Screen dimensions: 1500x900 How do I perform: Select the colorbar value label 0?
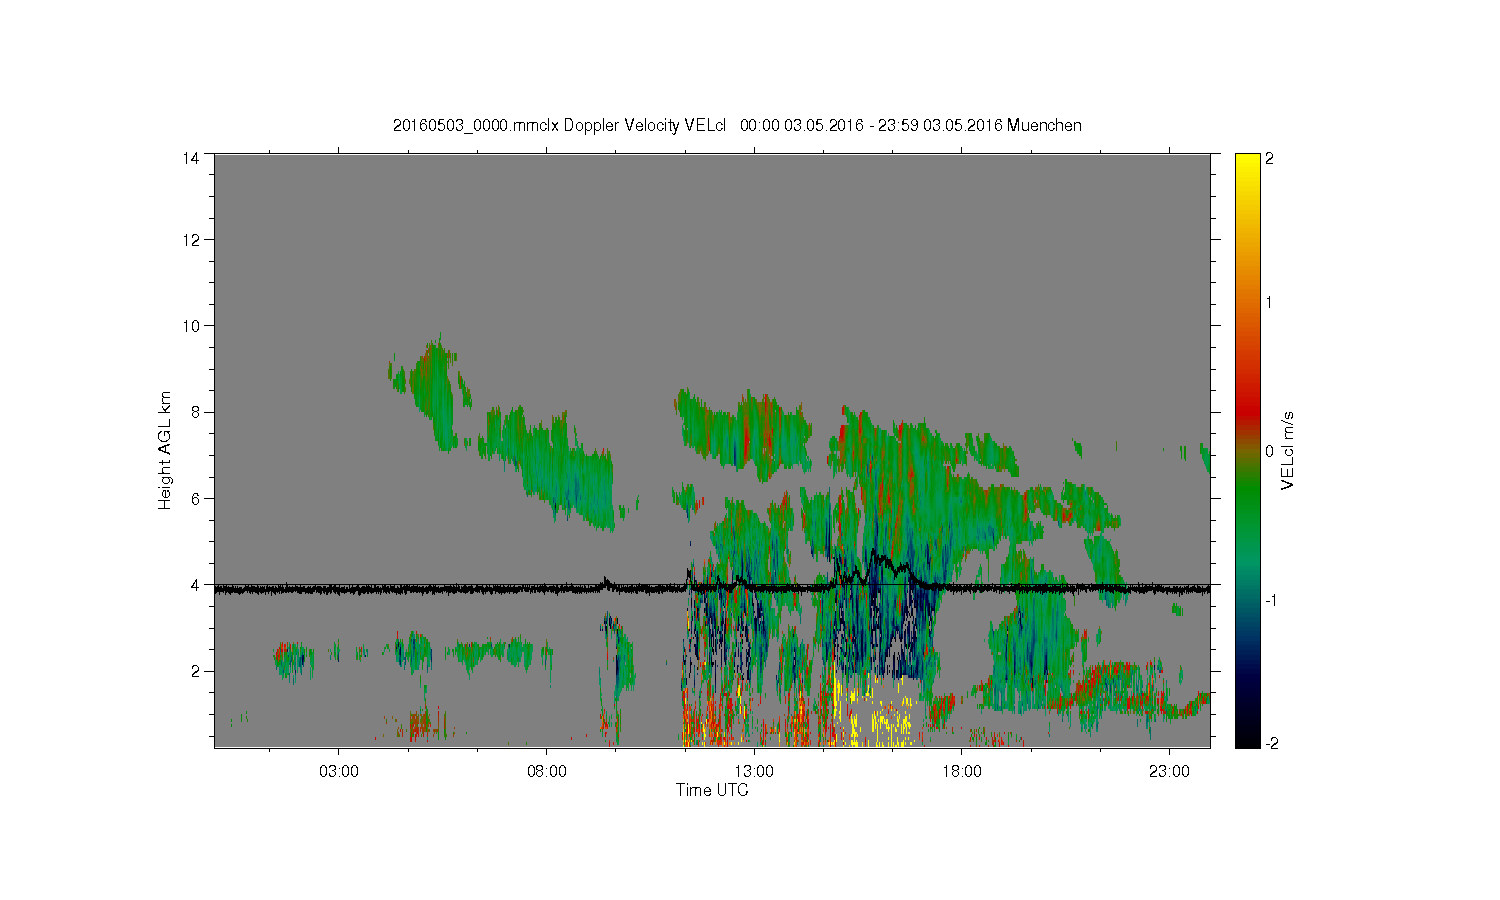click(x=1269, y=450)
